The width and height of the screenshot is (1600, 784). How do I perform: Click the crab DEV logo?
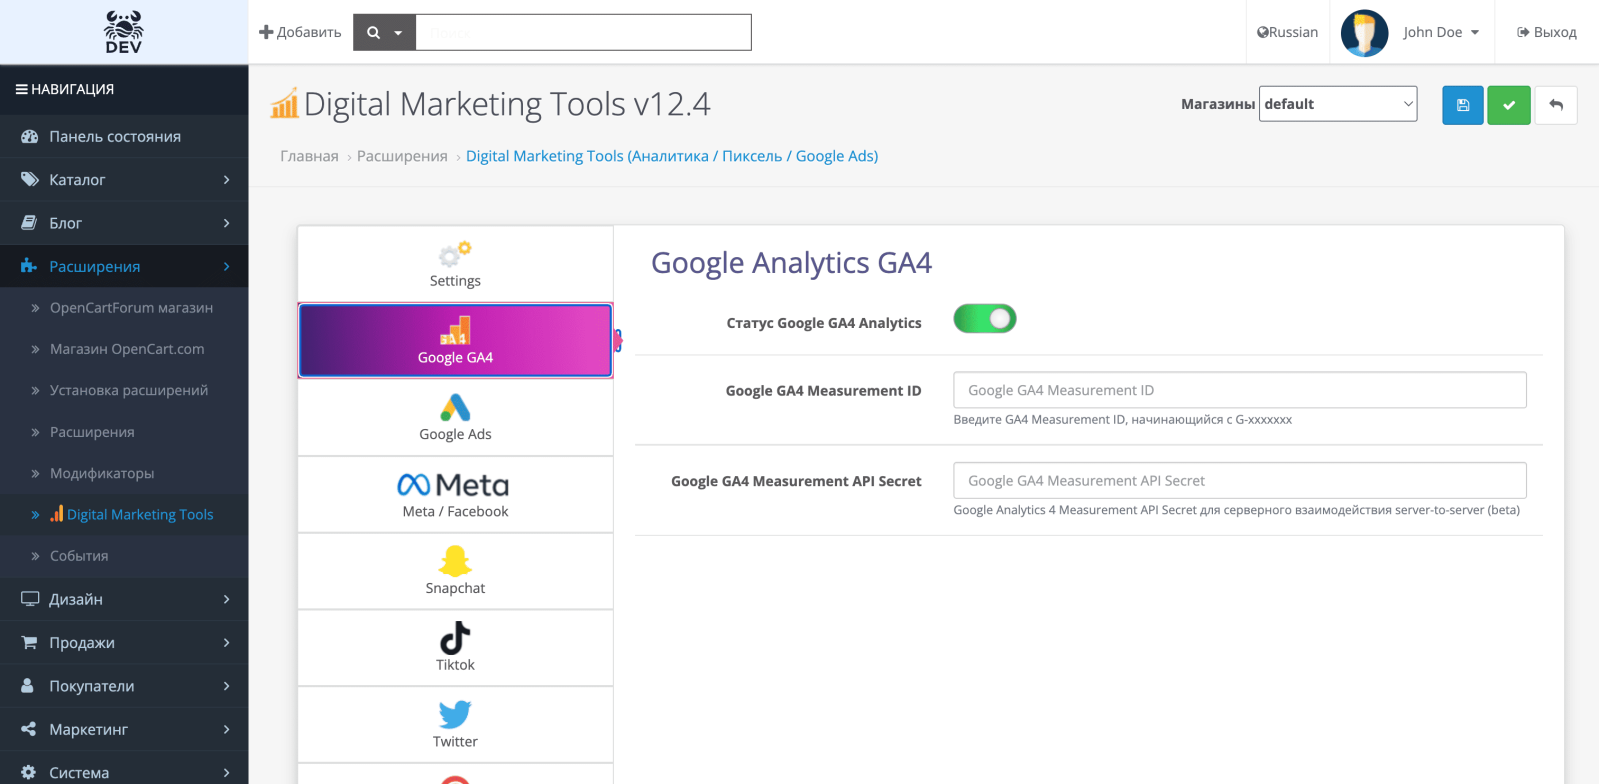124,32
